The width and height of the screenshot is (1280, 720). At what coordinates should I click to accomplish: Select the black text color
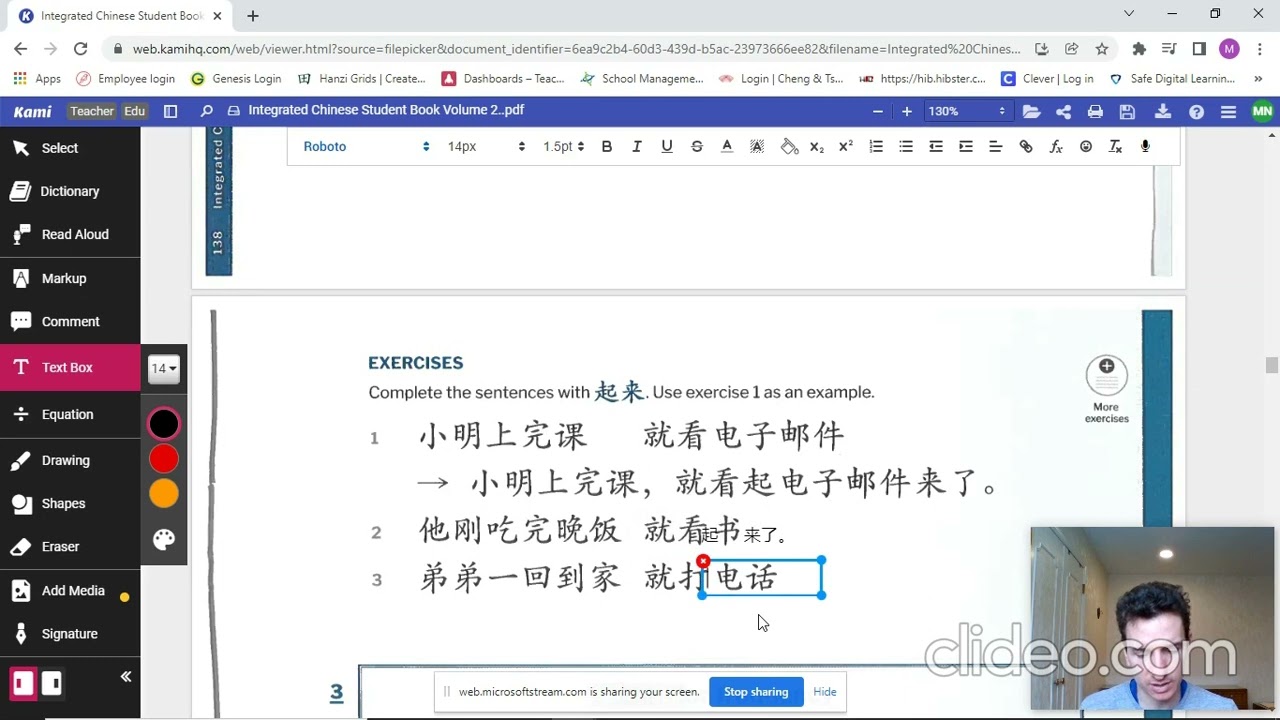[164, 424]
